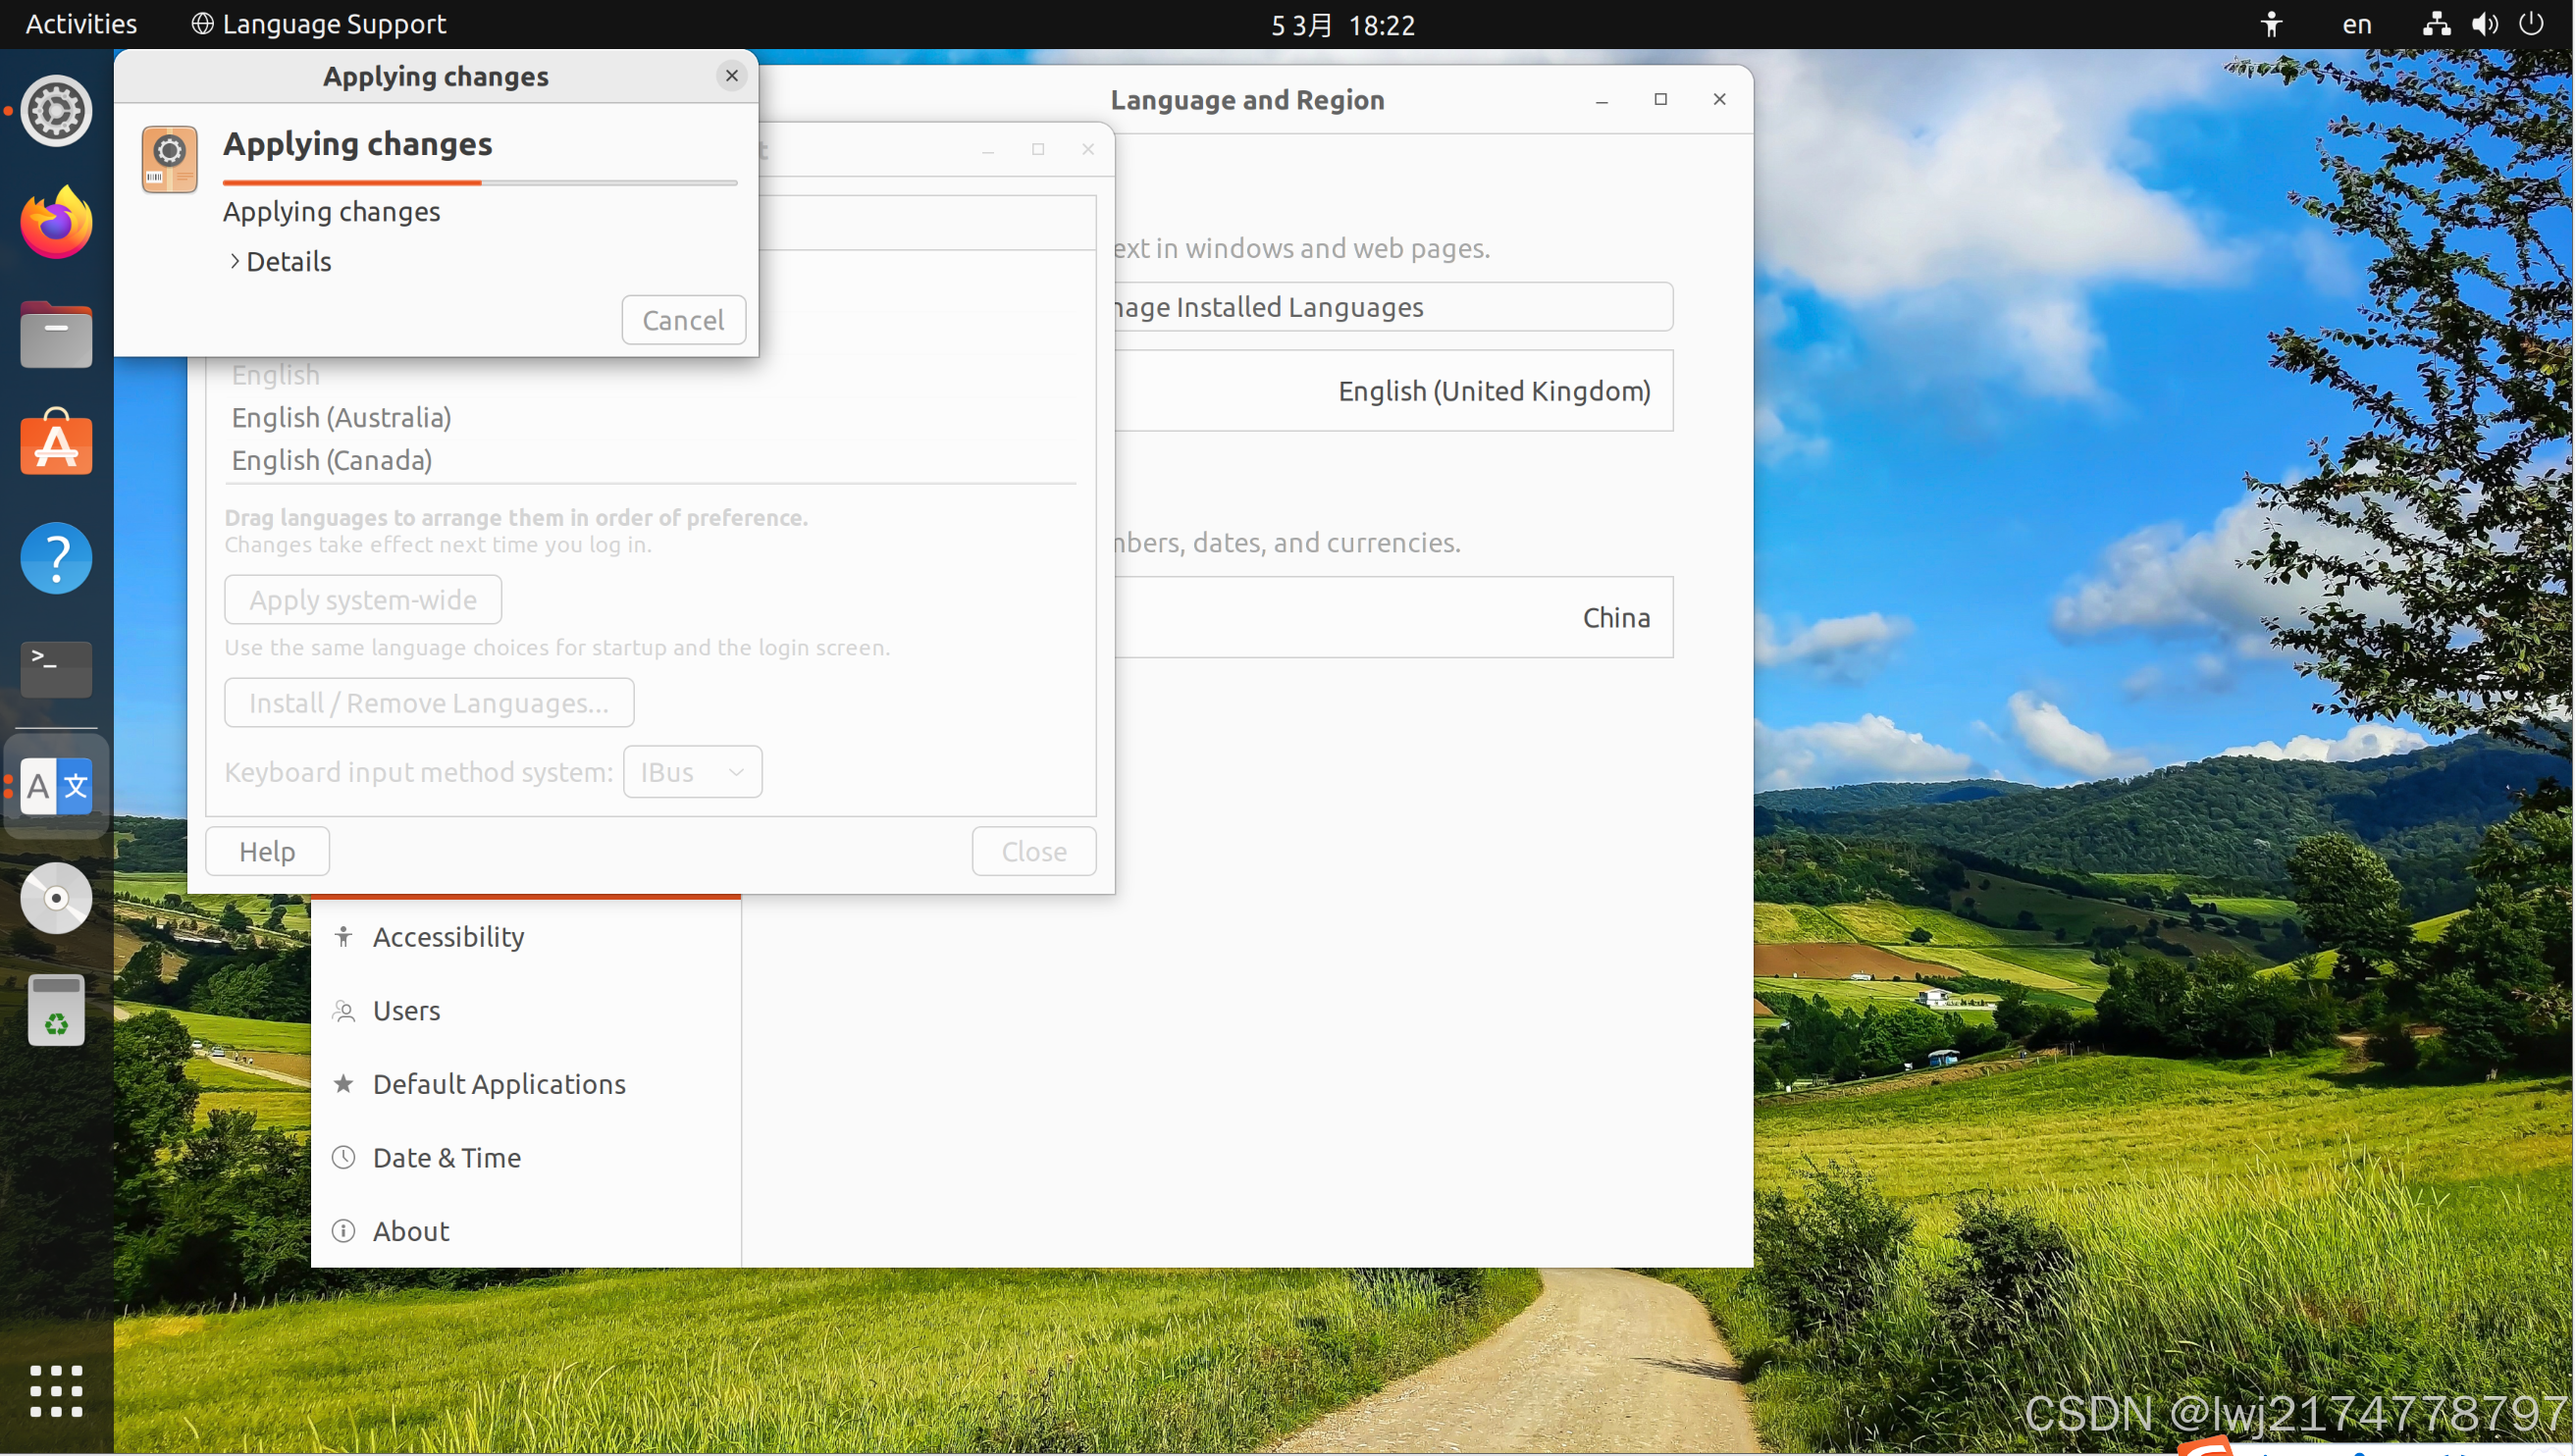Open Accessibility settings panel

point(526,937)
